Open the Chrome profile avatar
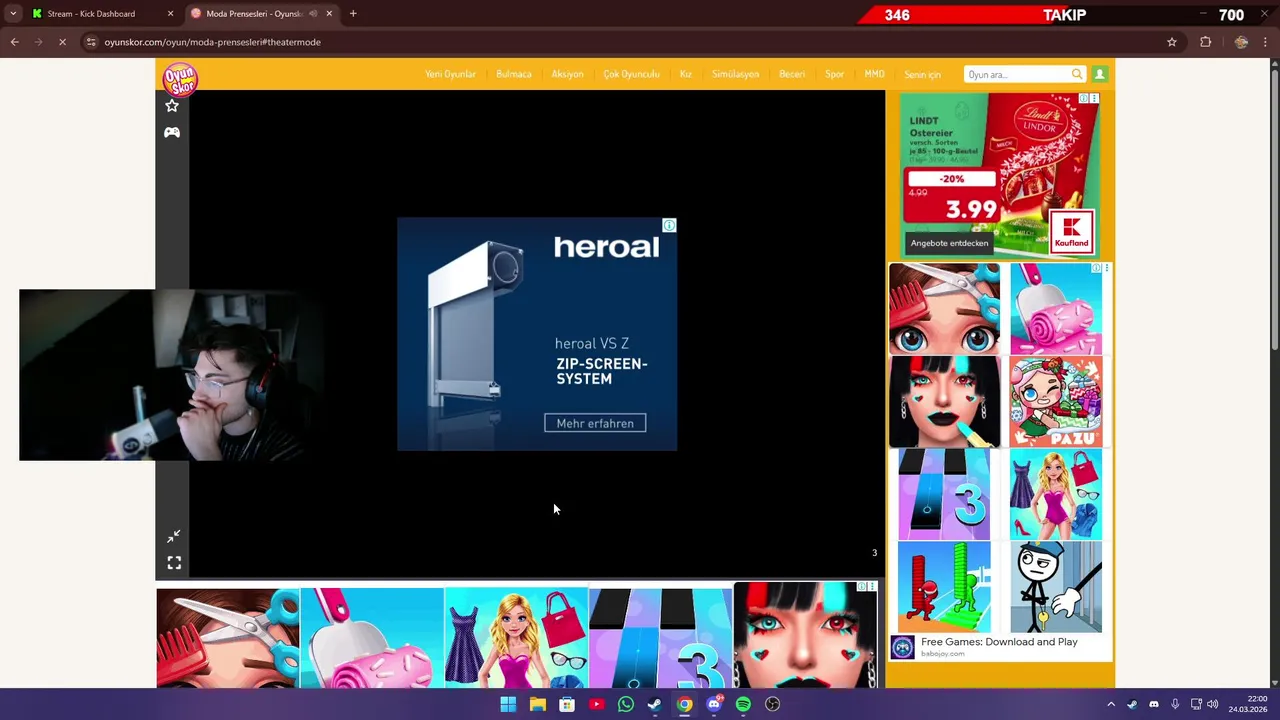 click(1241, 42)
